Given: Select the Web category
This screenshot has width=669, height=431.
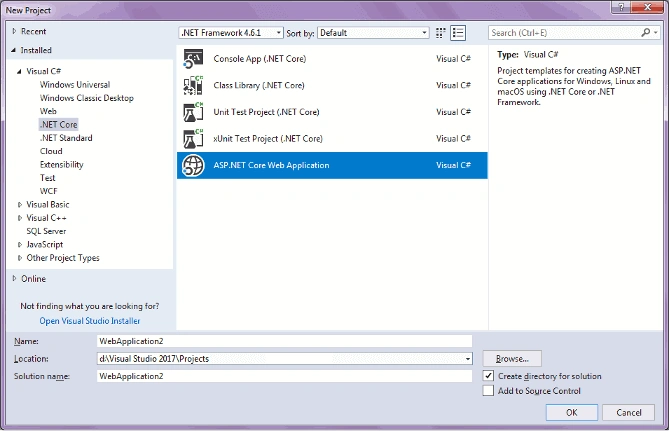Looking at the screenshot, I should click(x=48, y=111).
